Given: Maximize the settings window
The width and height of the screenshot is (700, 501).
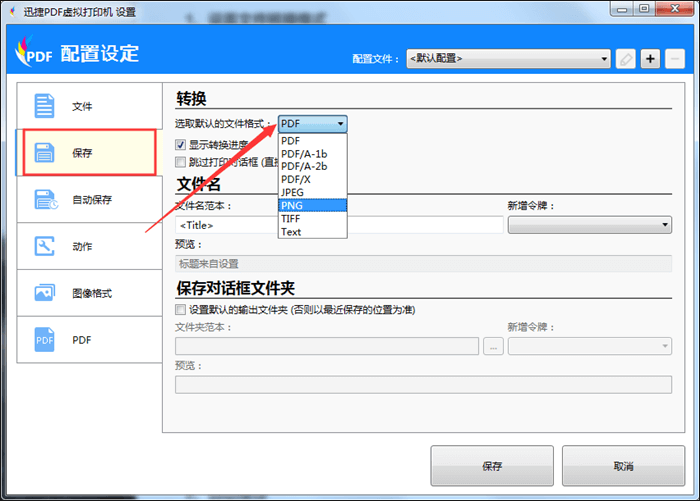Looking at the screenshot, I should (644, 9).
